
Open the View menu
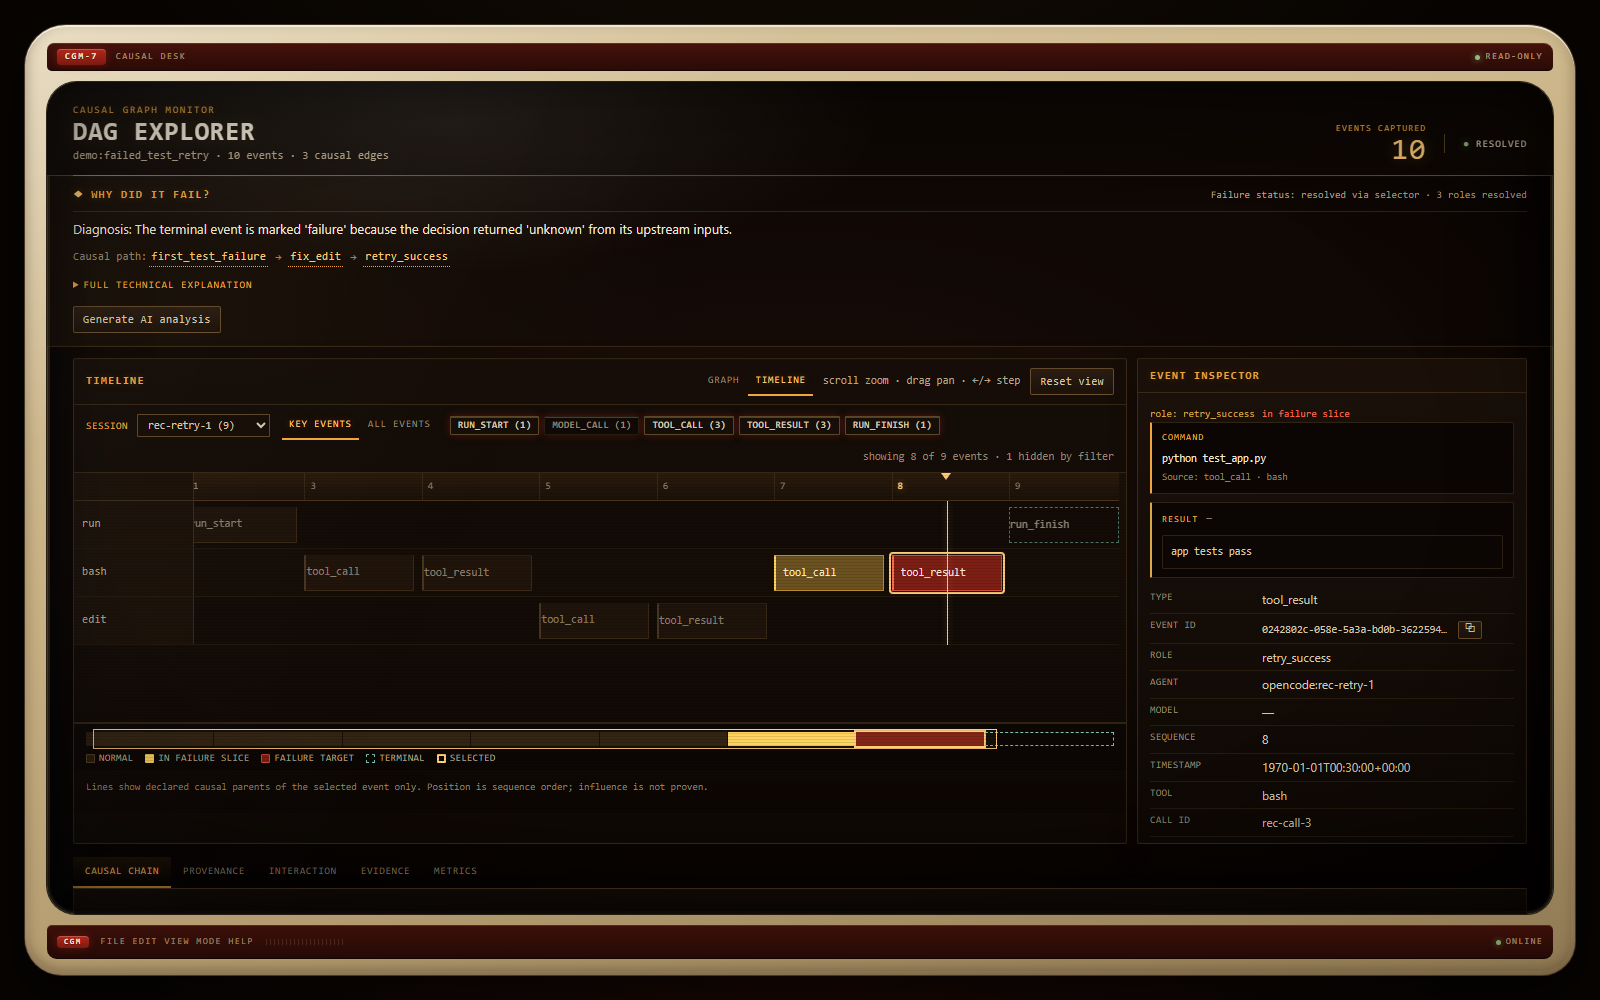(177, 941)
